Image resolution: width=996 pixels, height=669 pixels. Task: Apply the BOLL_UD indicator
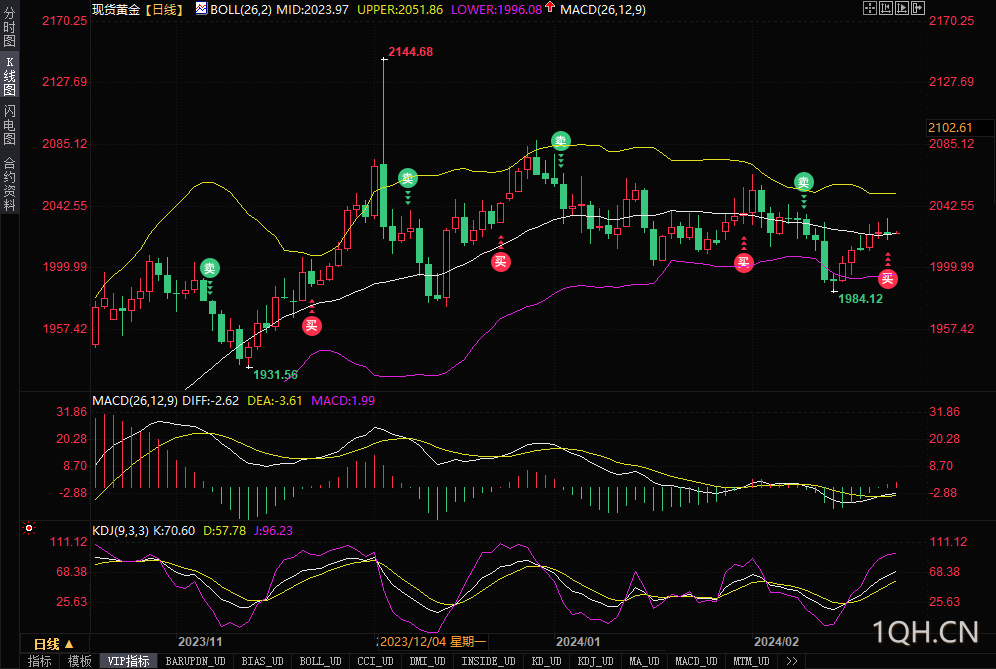click(x=320, y=661)
